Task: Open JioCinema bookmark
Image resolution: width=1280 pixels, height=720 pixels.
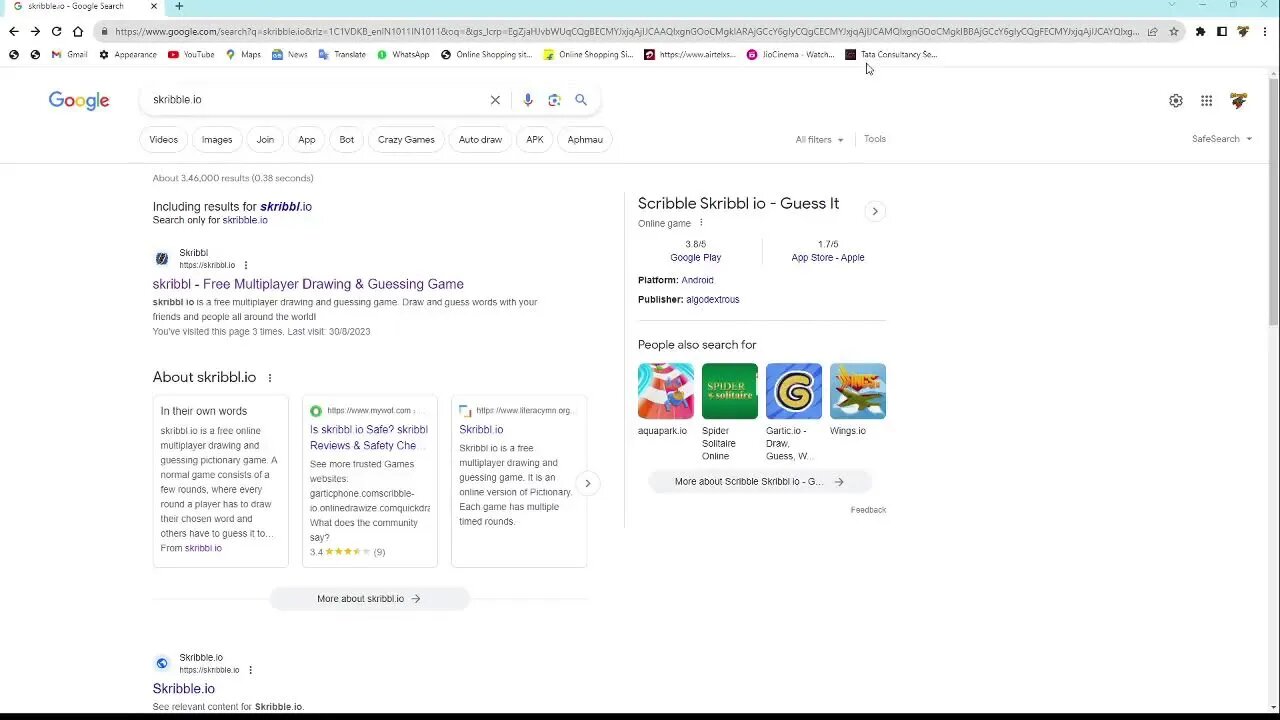Action: click(790, 54)
